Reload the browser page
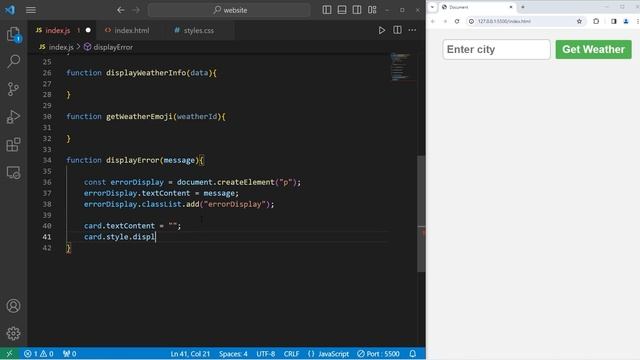This screenshot has width=640, height=360. click(x=457, y=21)
